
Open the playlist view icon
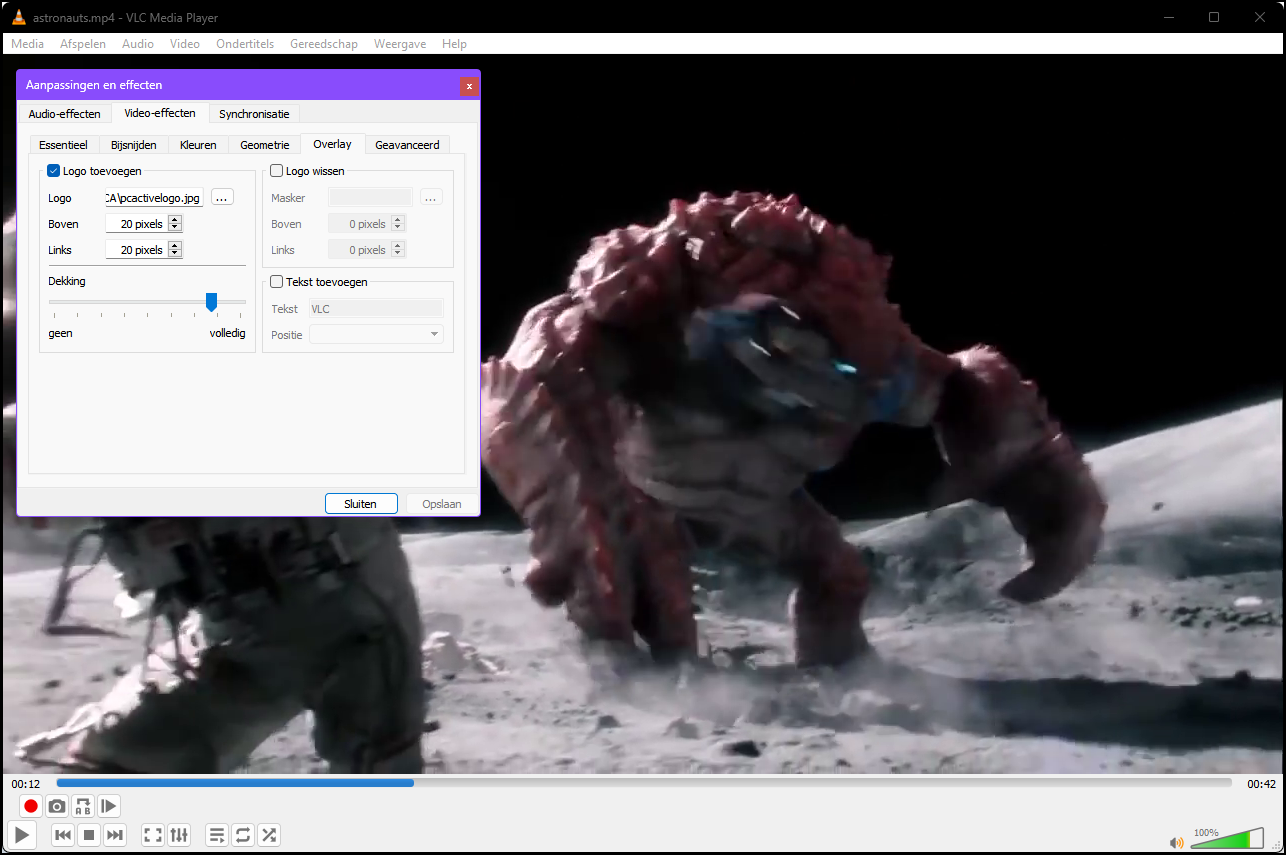click(216, 835)
